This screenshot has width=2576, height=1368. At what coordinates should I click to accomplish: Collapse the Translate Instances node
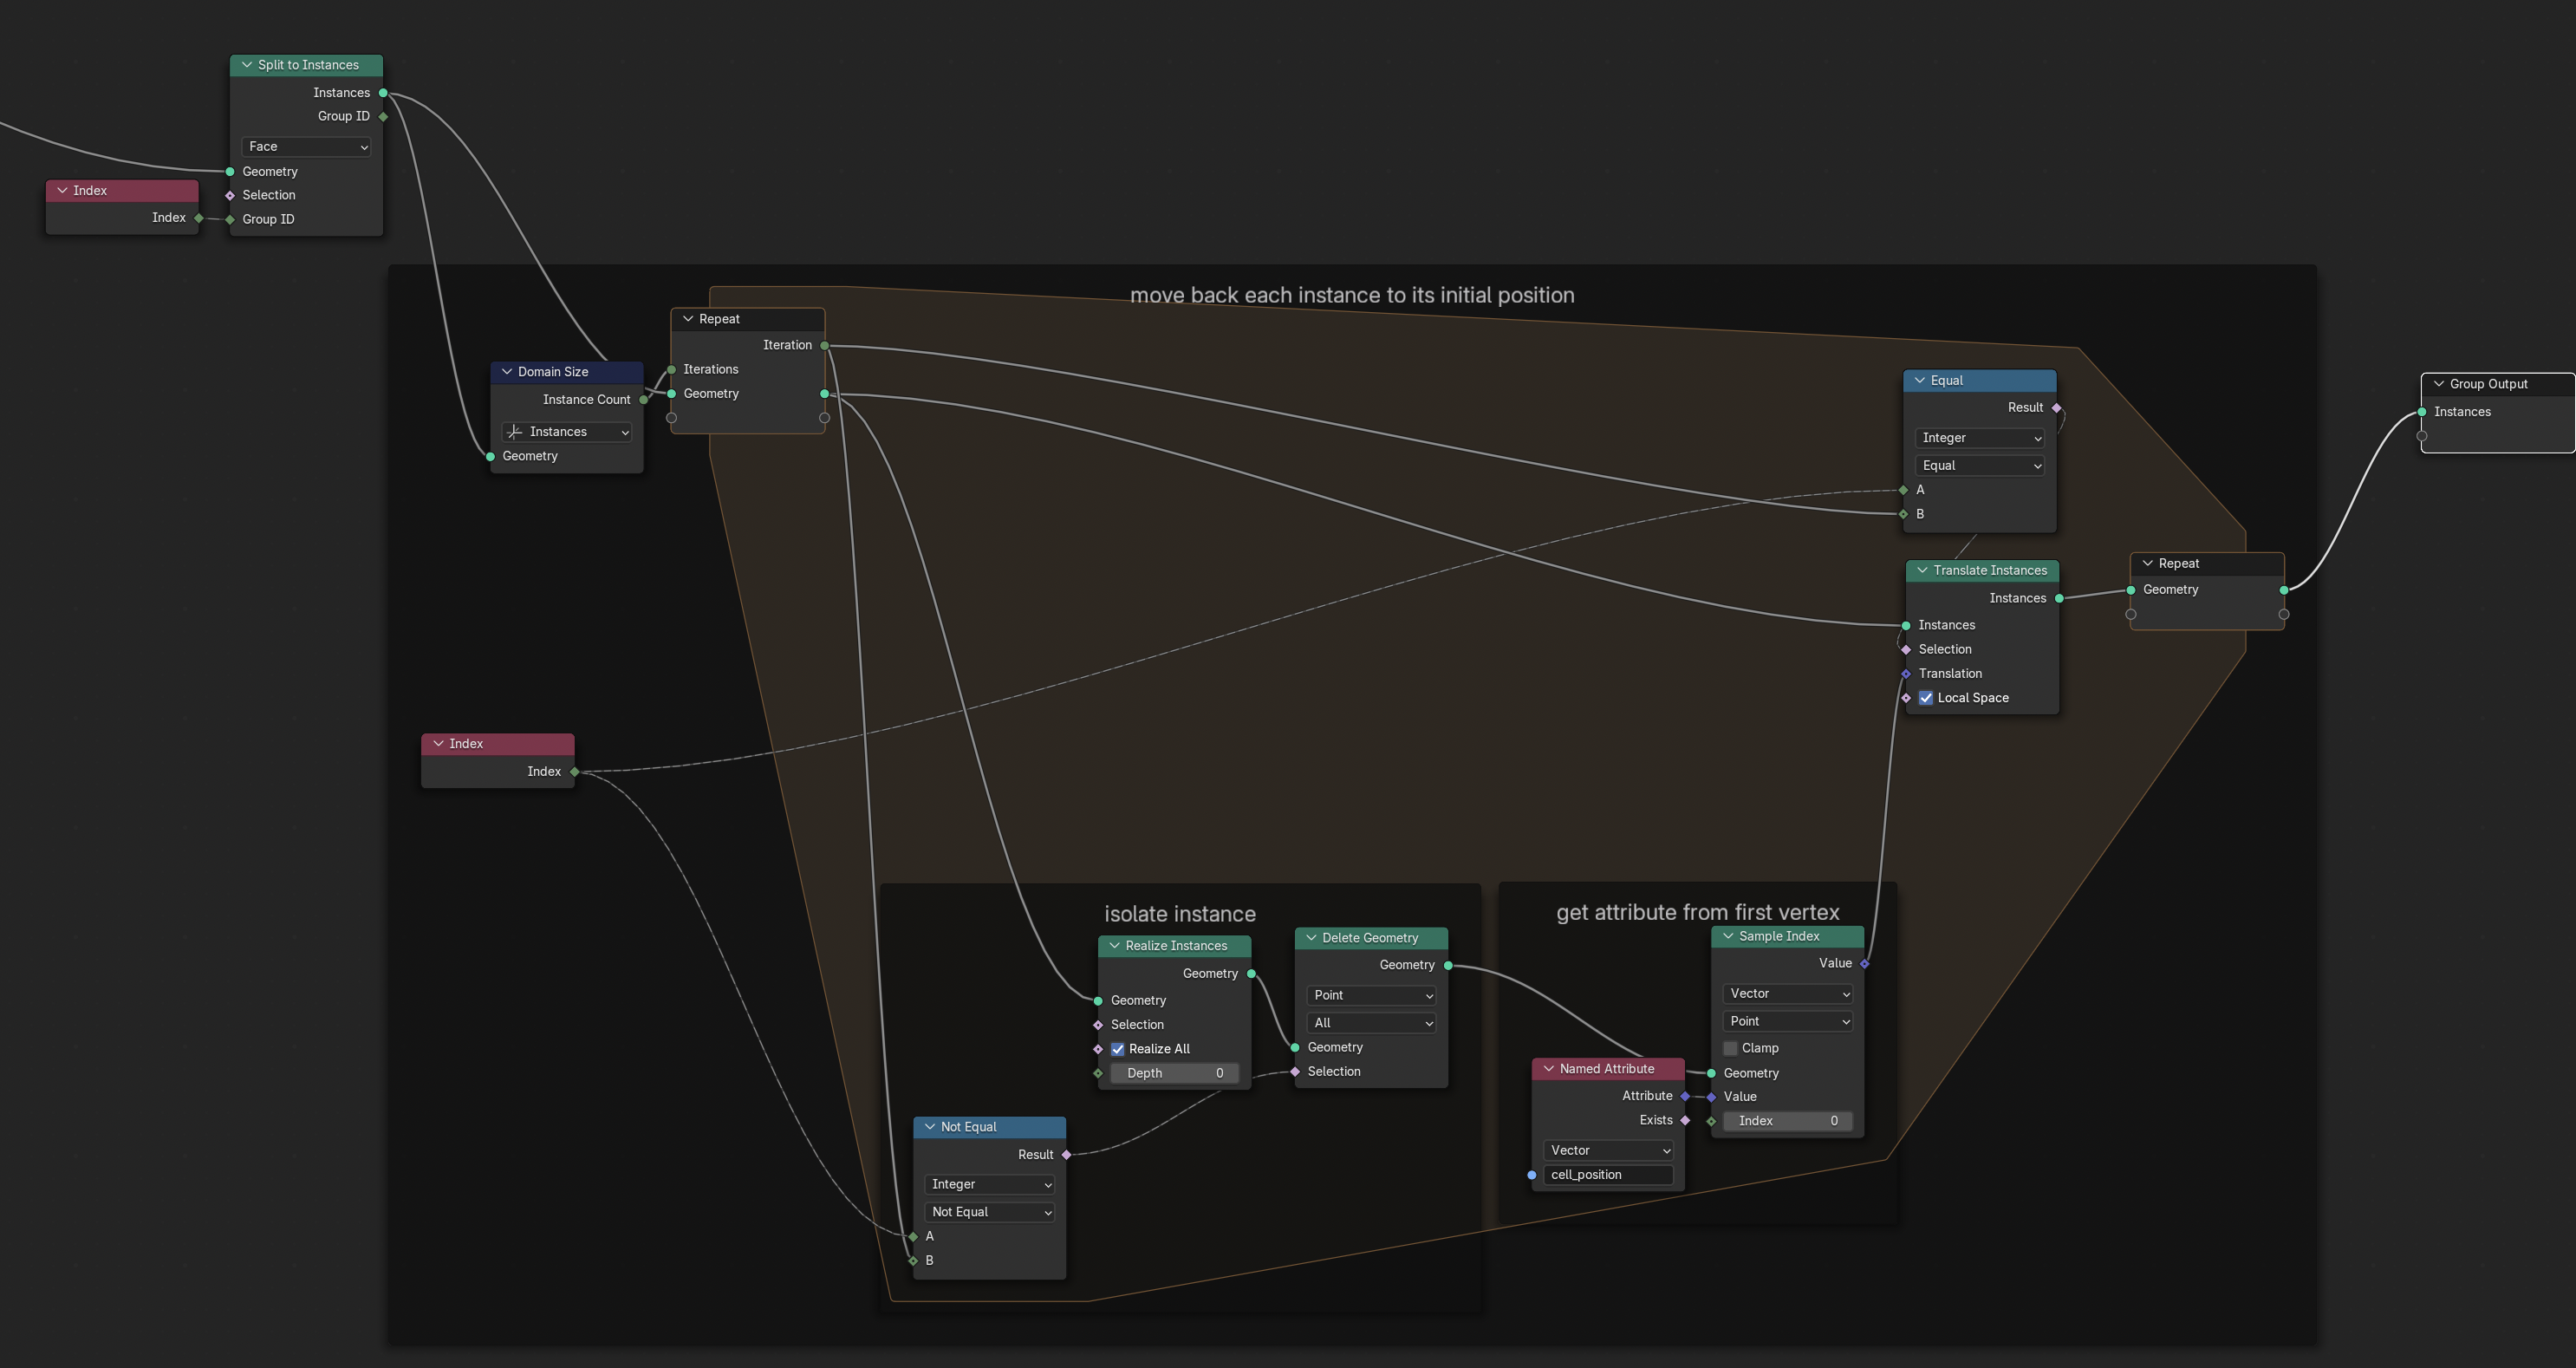coord(1922,571)
